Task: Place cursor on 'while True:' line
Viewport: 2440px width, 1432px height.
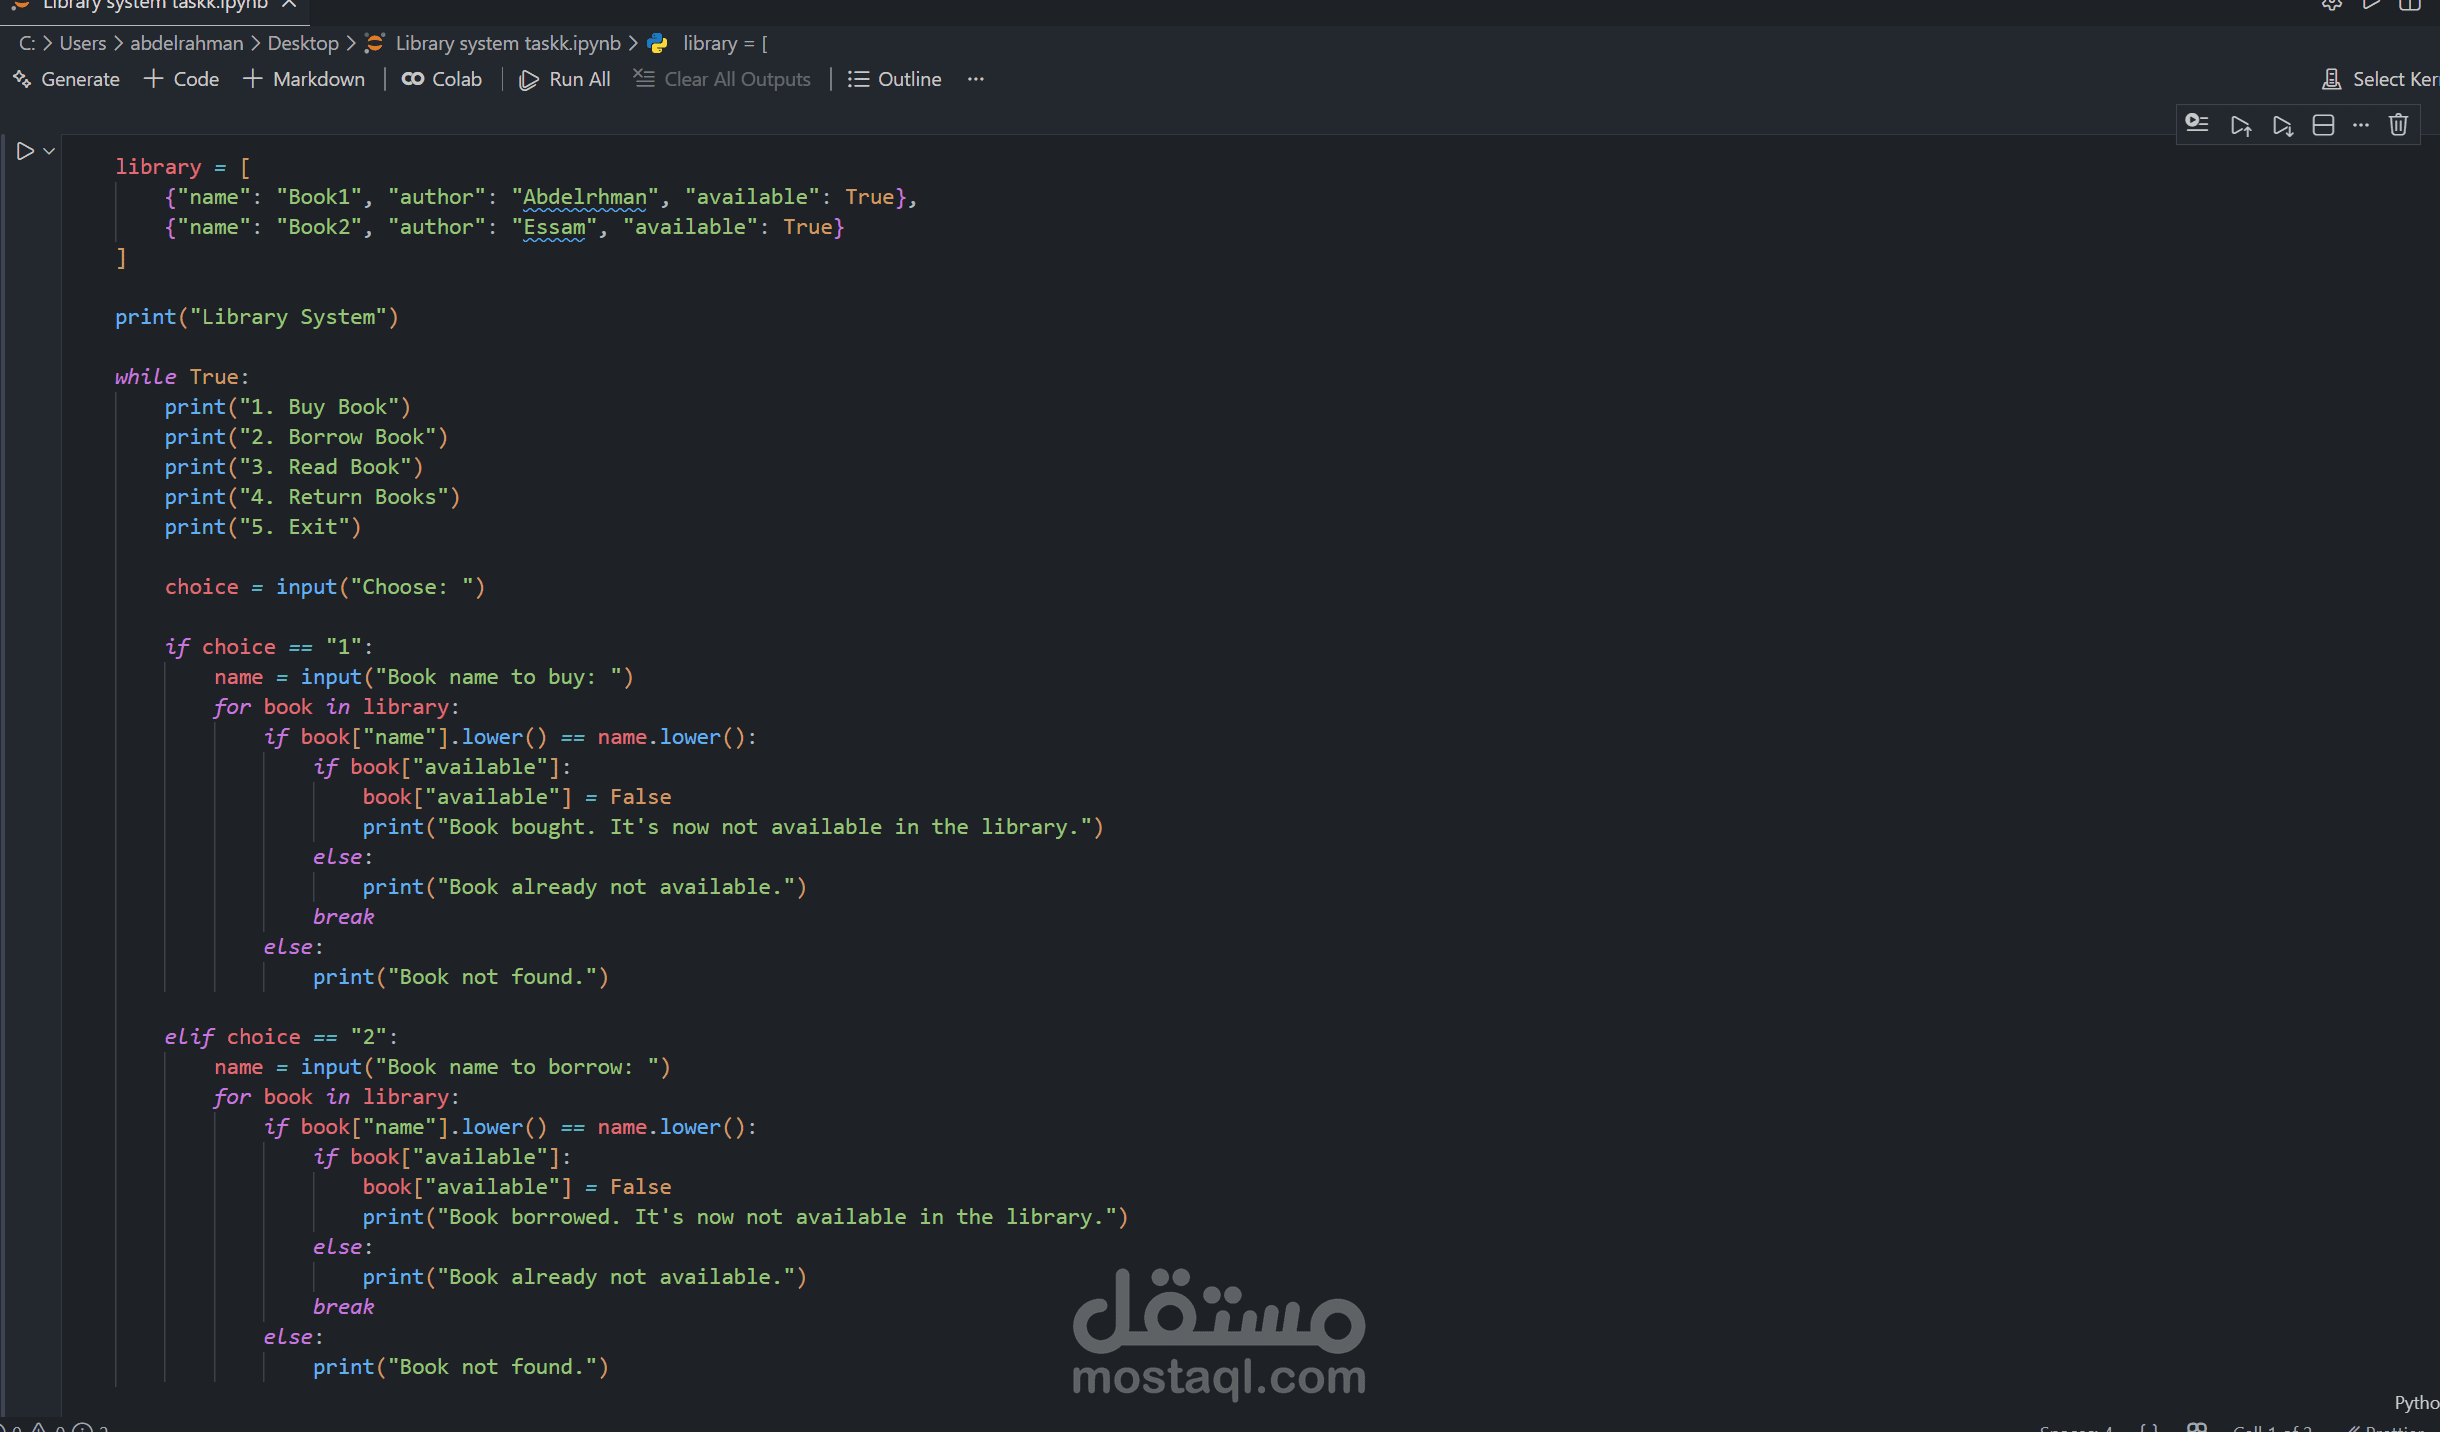Action: tap(182, 377)
